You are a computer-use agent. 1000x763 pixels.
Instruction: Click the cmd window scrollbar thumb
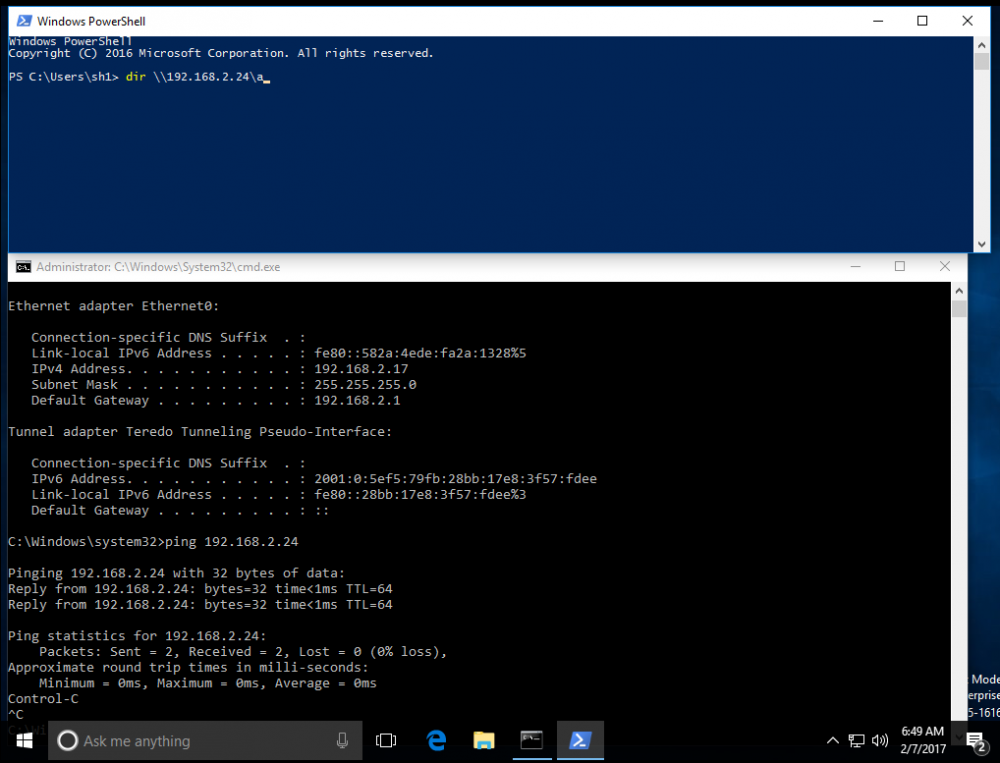pyautogui.click(x=959, y=309)
